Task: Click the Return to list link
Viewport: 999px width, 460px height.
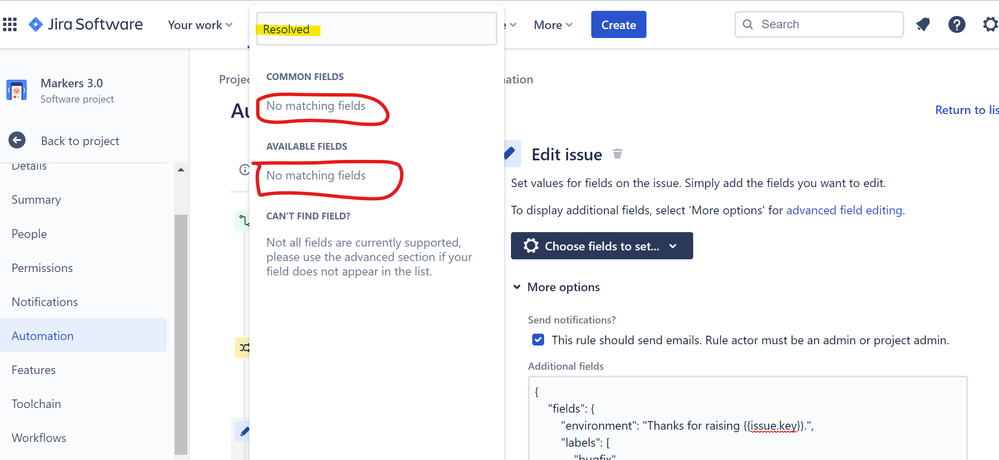Action: tap(966, 110)
